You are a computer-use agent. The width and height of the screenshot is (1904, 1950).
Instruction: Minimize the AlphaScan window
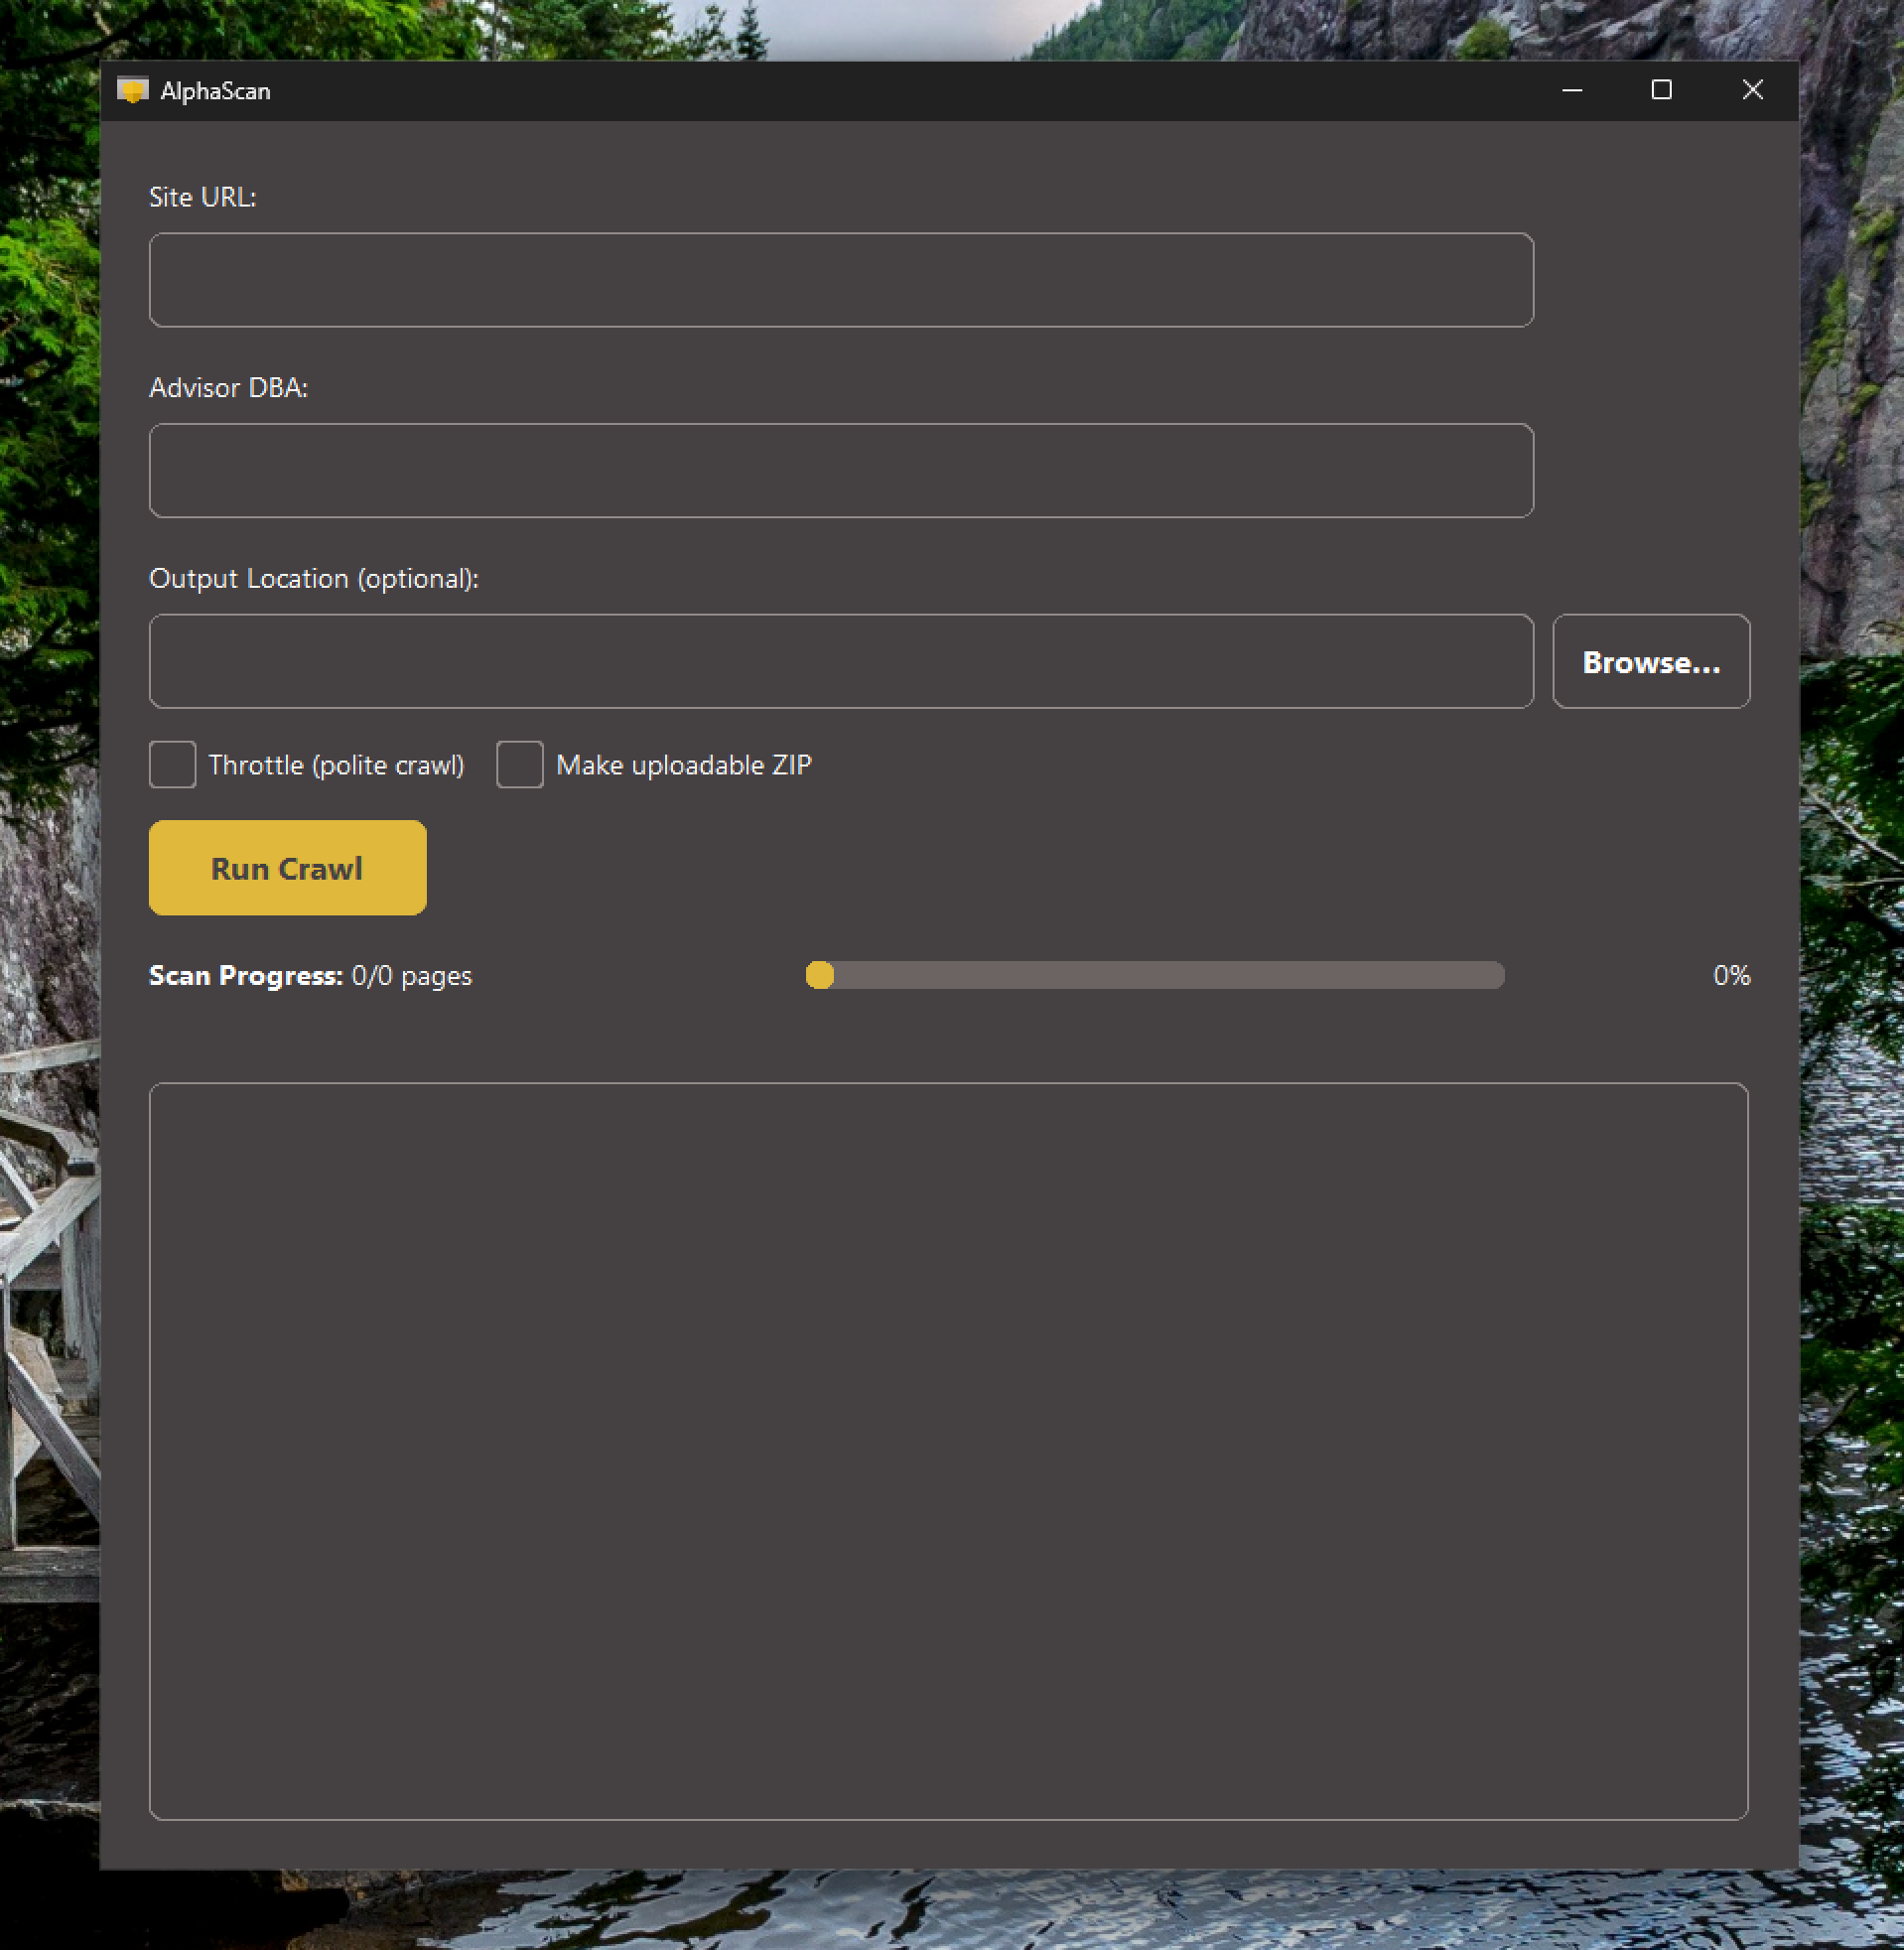(x=1570, y=90)
